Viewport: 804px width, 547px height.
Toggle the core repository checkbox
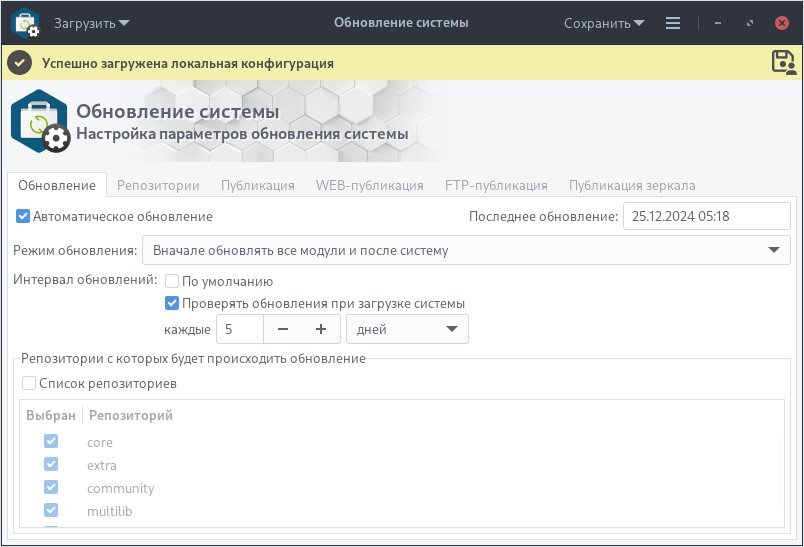tap(51, 441)
